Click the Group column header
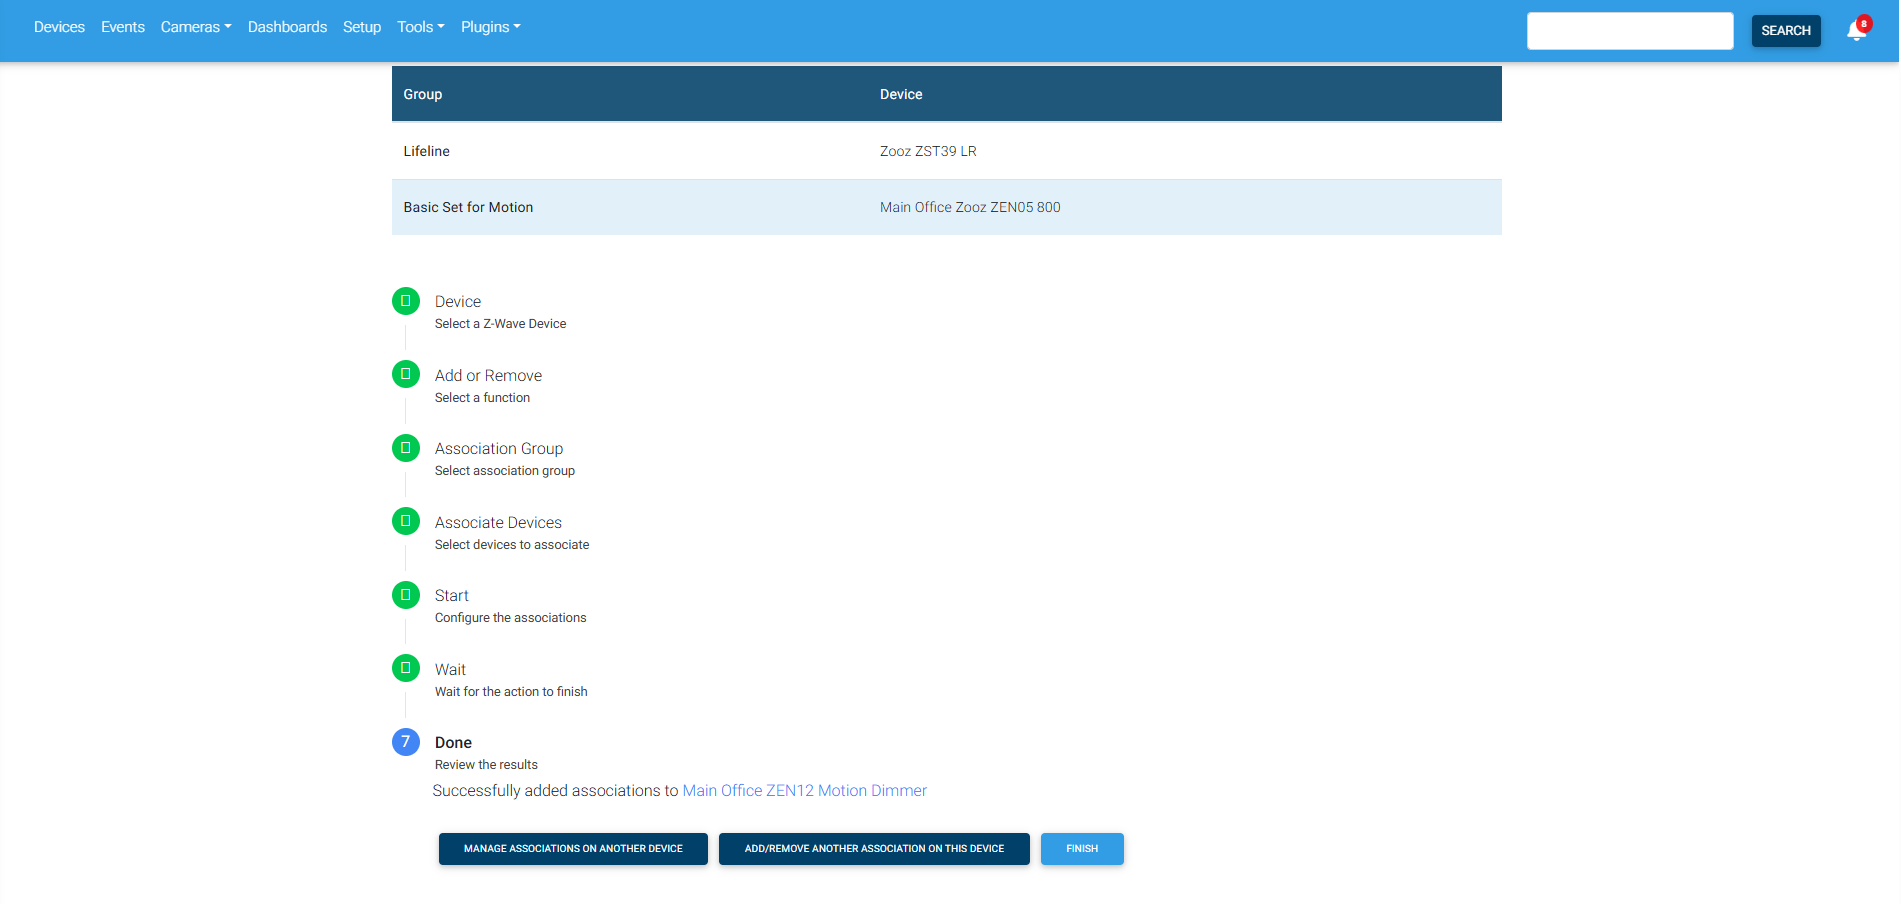 (x=422, y=94)
